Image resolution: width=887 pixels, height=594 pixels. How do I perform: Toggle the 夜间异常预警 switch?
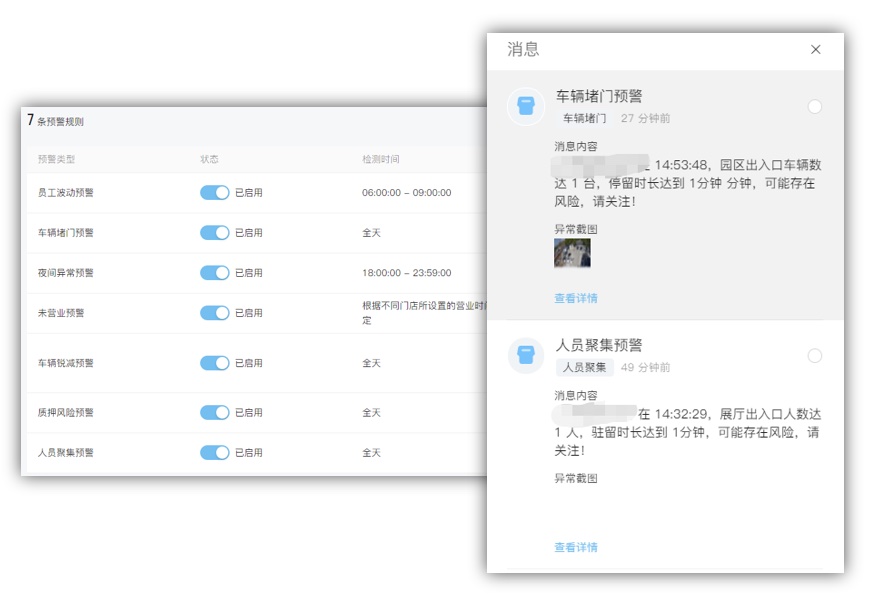[214, 273]
